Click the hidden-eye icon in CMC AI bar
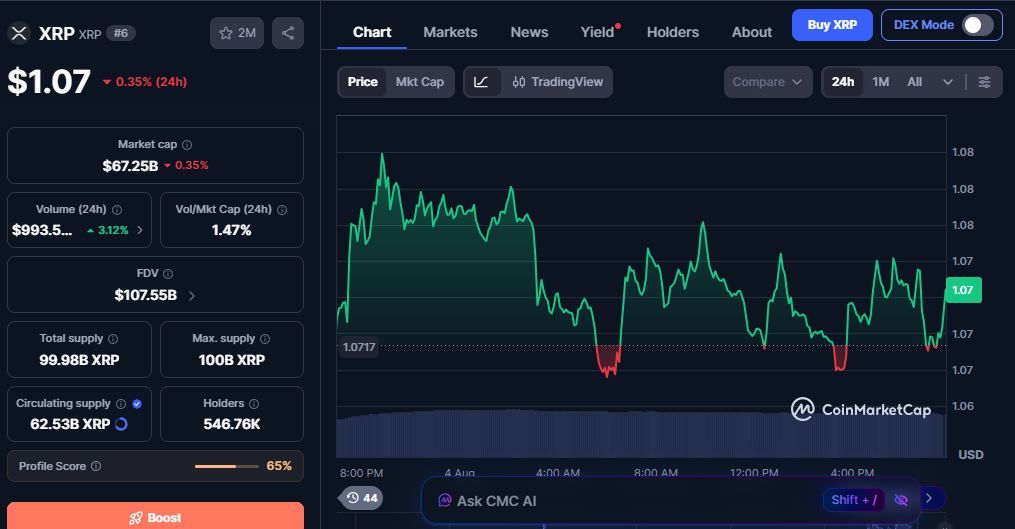This screenshot has height=529, width=1015. tap(900, 500)
